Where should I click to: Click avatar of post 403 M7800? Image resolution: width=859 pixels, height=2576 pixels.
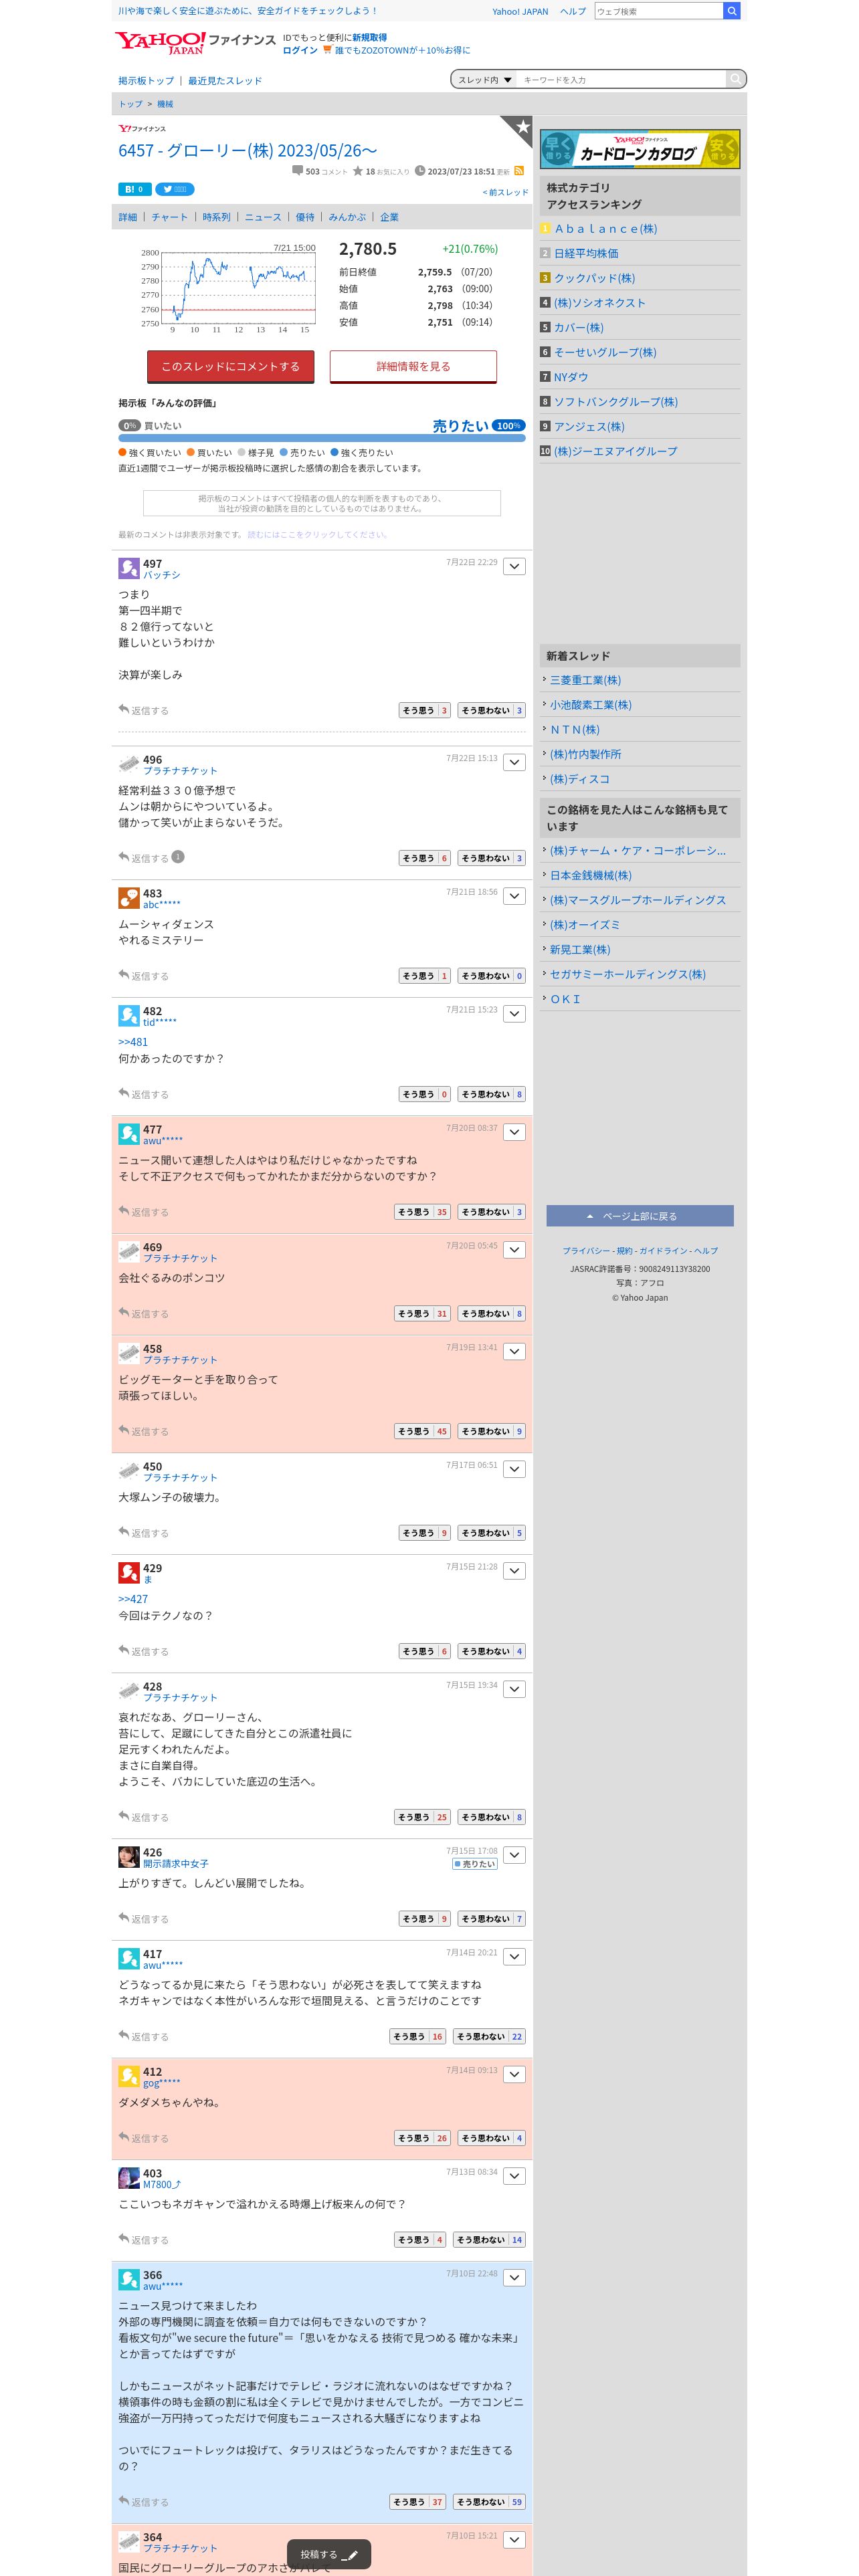click(129, 2178)
